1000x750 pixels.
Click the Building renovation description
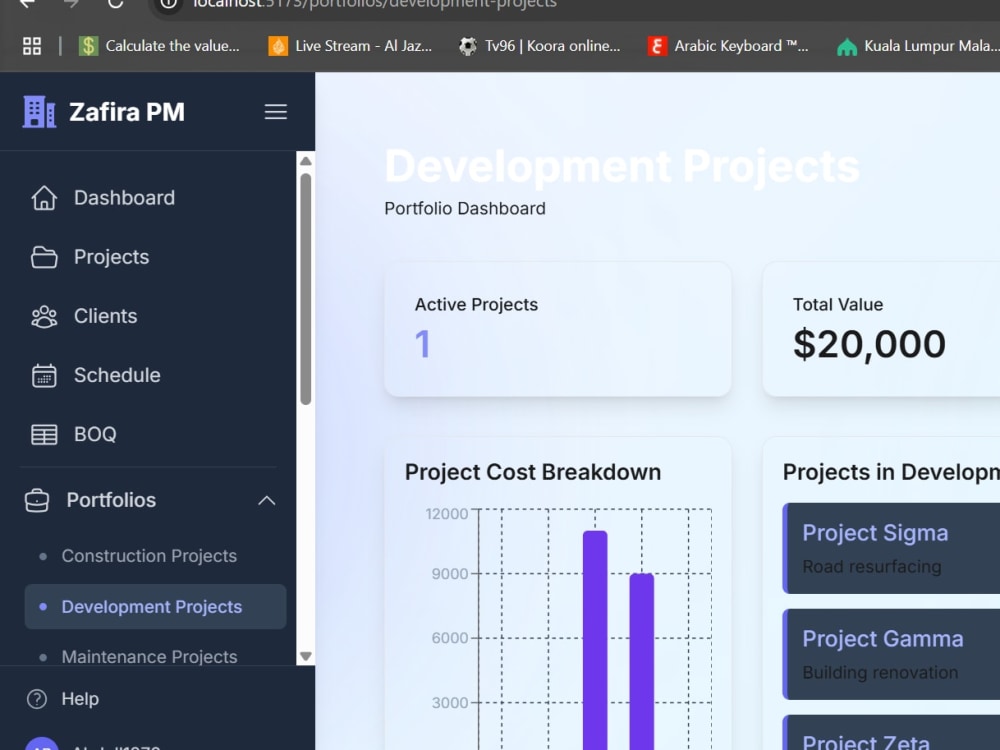(880, 672)
